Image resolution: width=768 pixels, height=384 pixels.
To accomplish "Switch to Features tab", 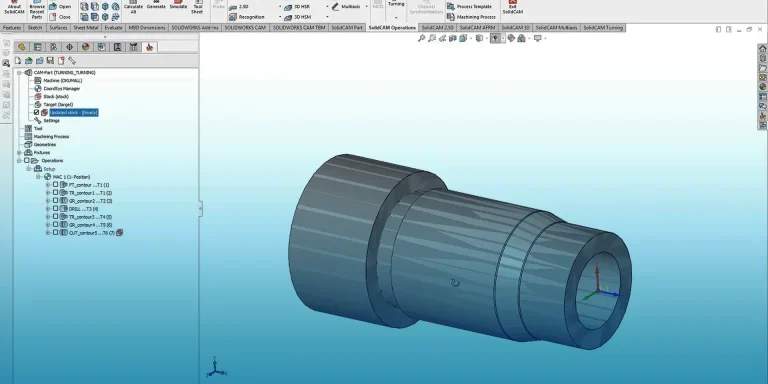I will (12, 28).
